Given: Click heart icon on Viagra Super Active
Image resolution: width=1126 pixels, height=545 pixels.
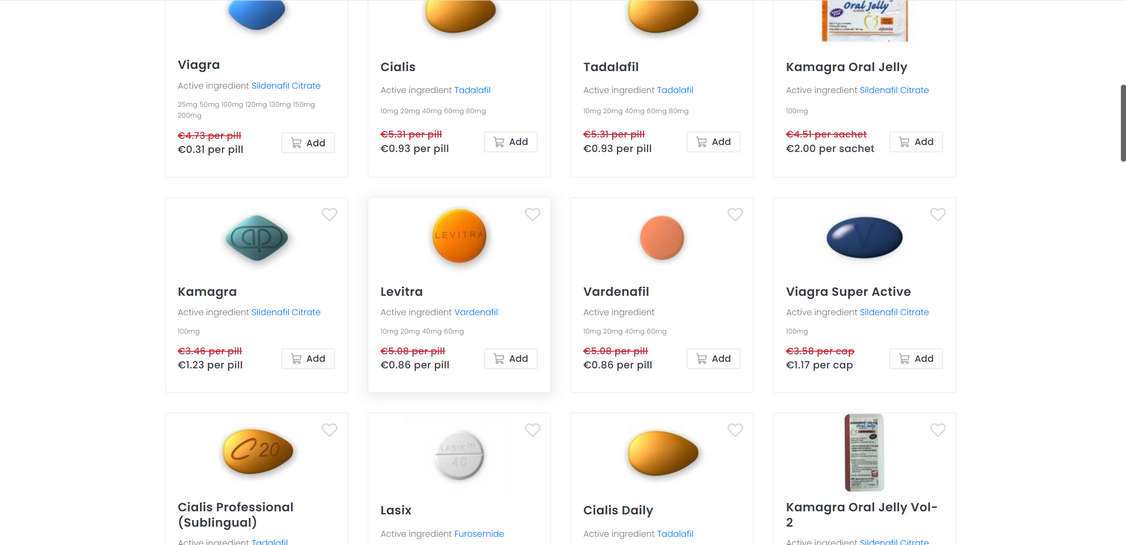Looking at the screenshot, I should (938, 215).
